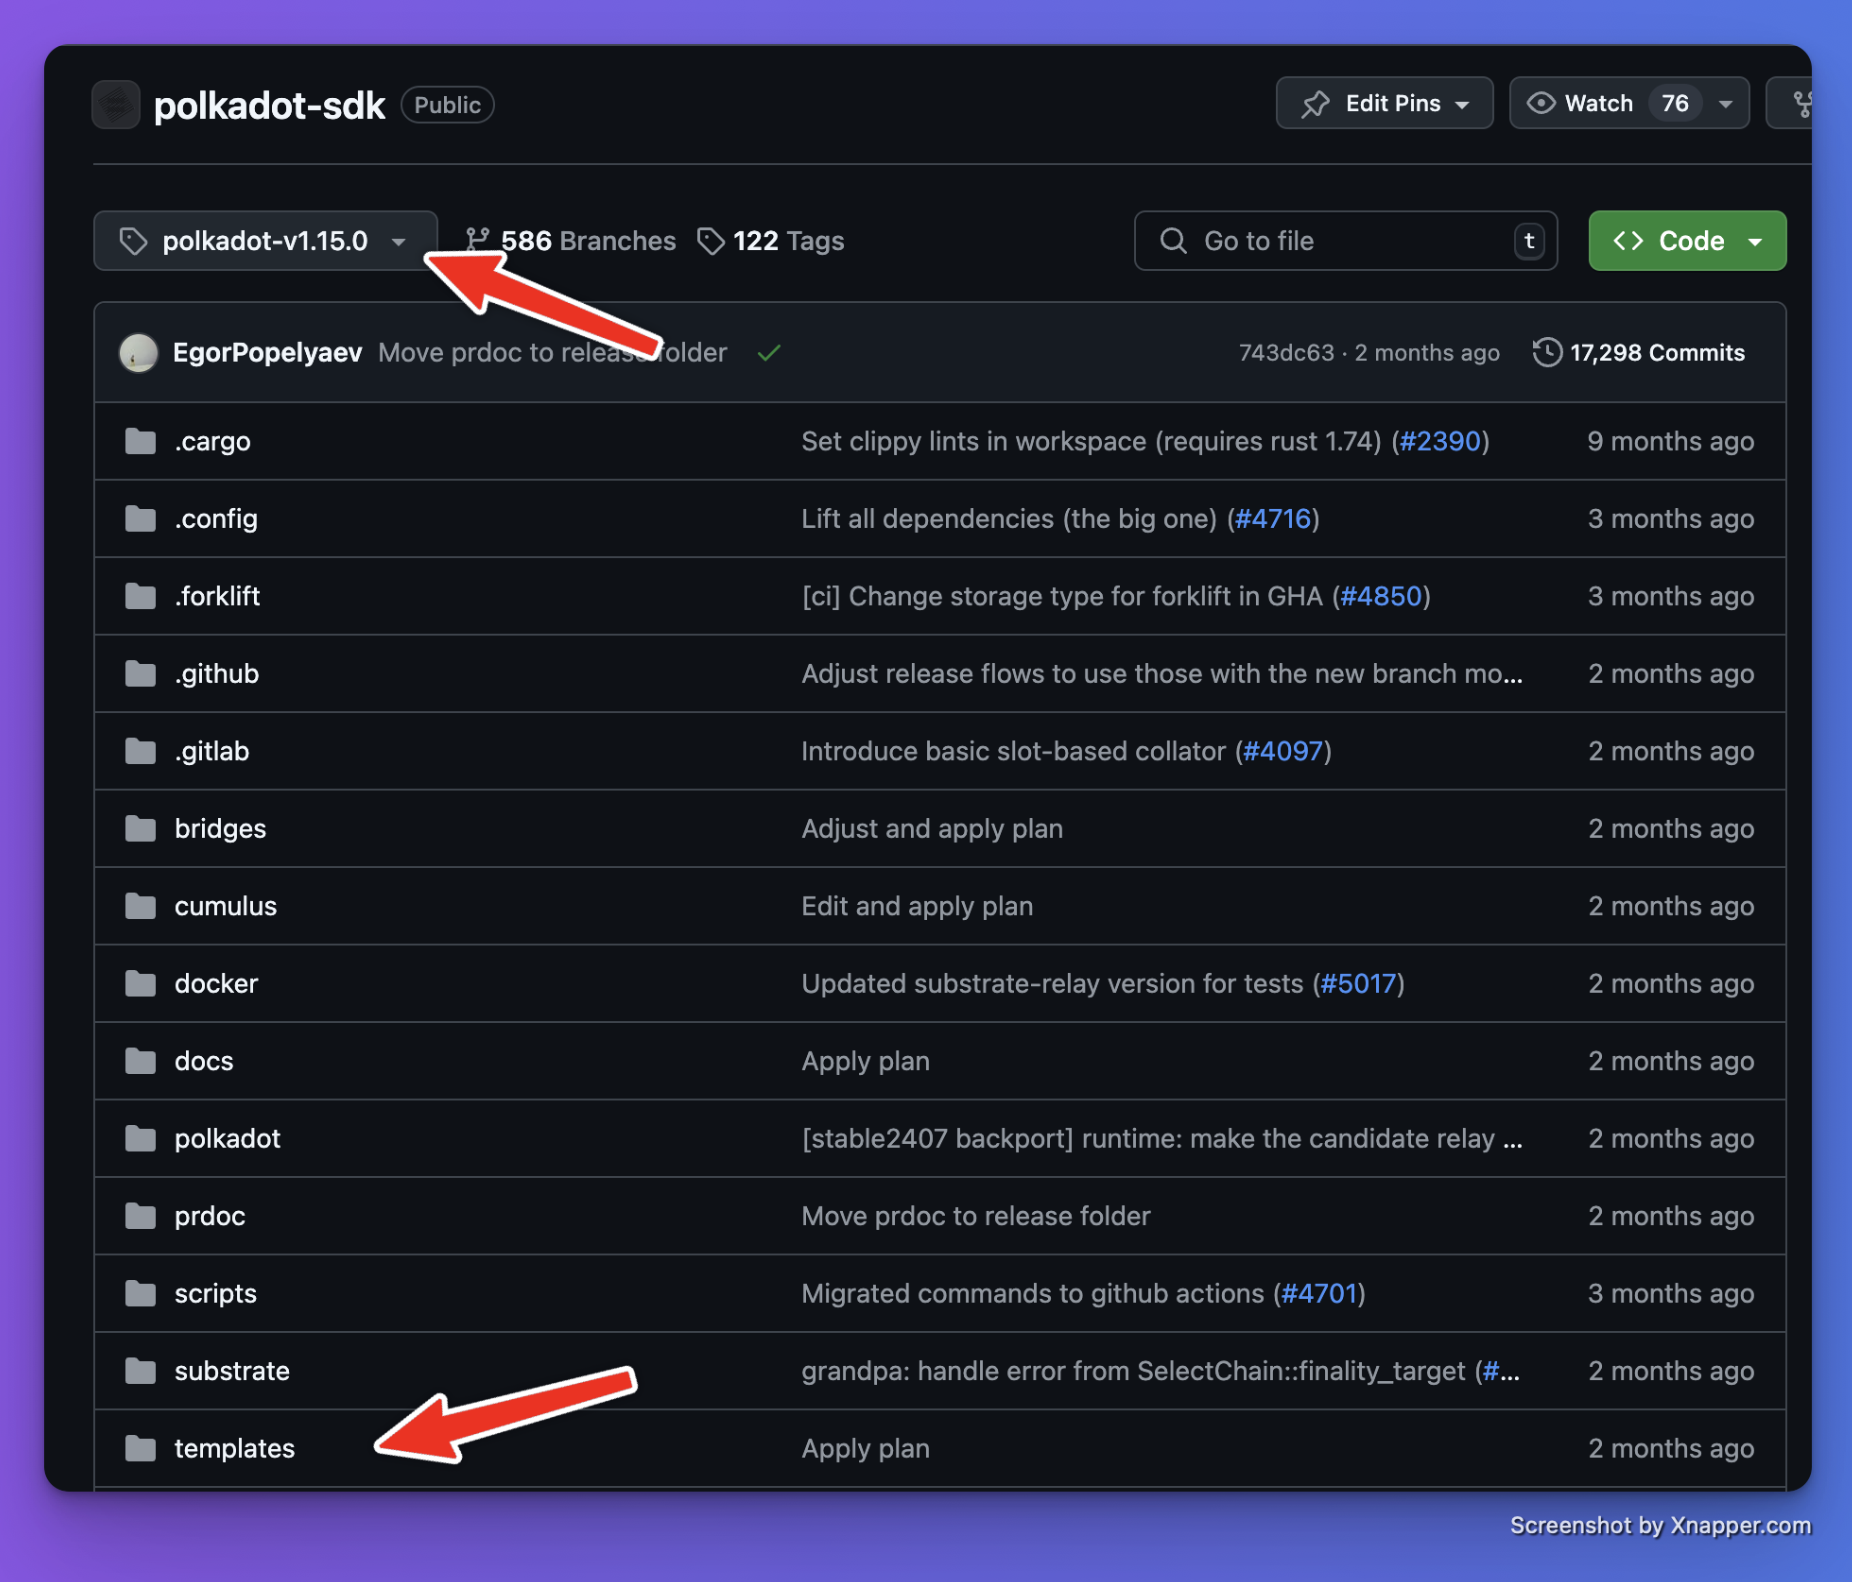Click the search magnifier icon in Go to file
The image size is (1852, 1582).
point(1173,241)
